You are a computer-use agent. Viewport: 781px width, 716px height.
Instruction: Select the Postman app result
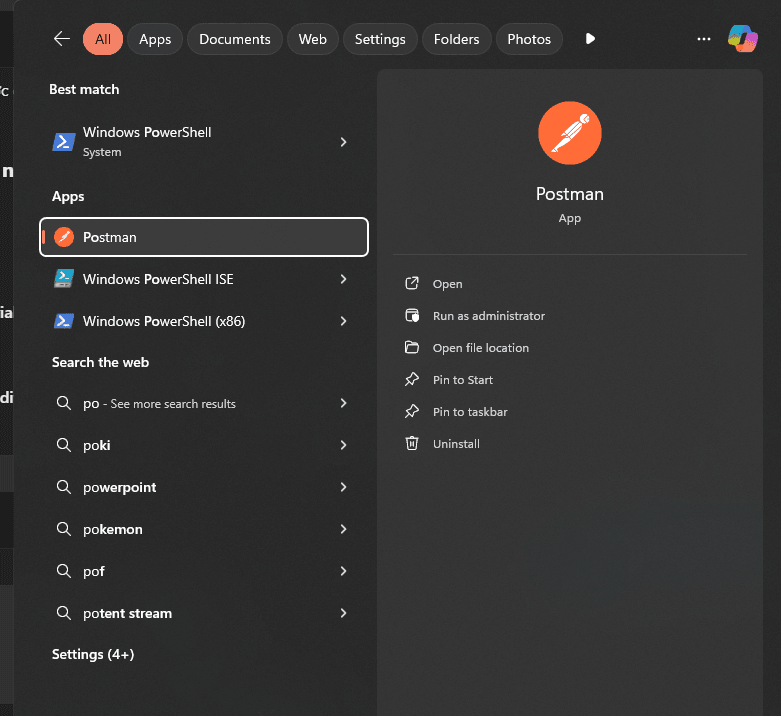tap(204, 237)
